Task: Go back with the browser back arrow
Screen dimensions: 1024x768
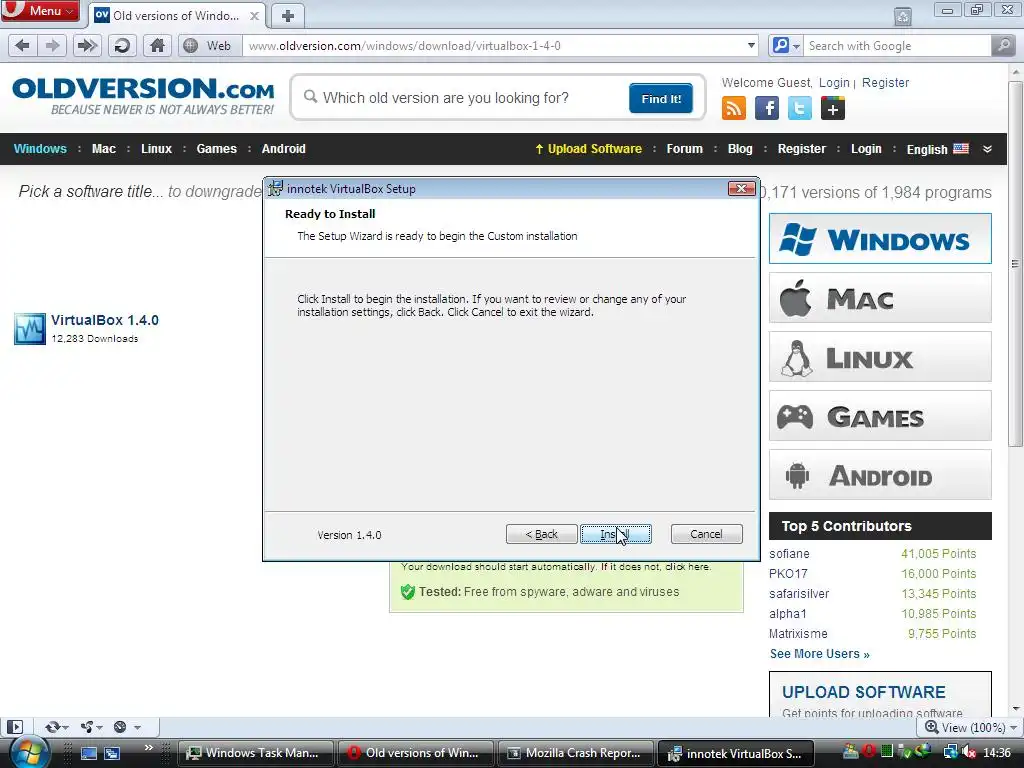Action: click(x=22, y=46)
